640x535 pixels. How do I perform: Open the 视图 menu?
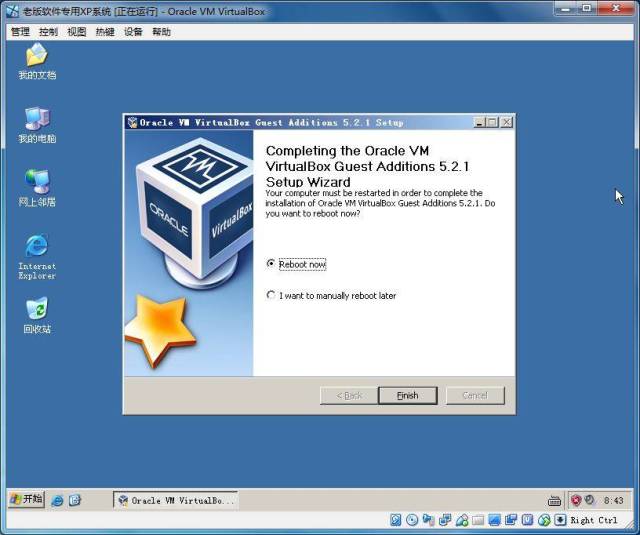tap(77, 32)
